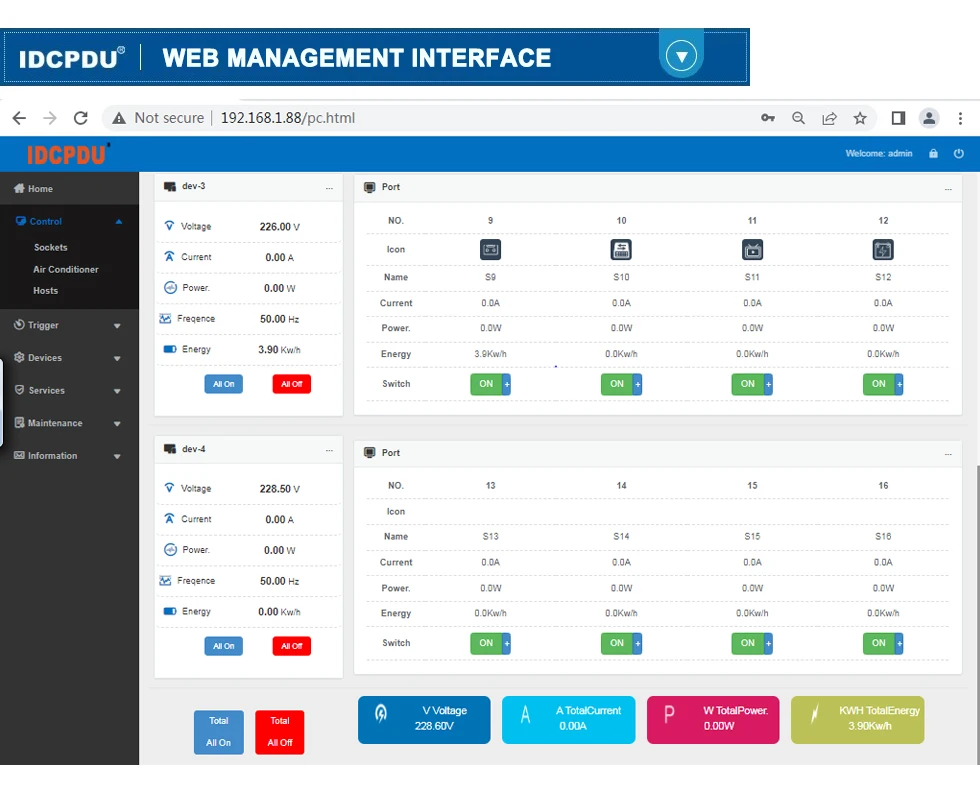Viewport: 980px width, 785px height.
Task: Bookmark this page with the star icon
Action: 860,118
